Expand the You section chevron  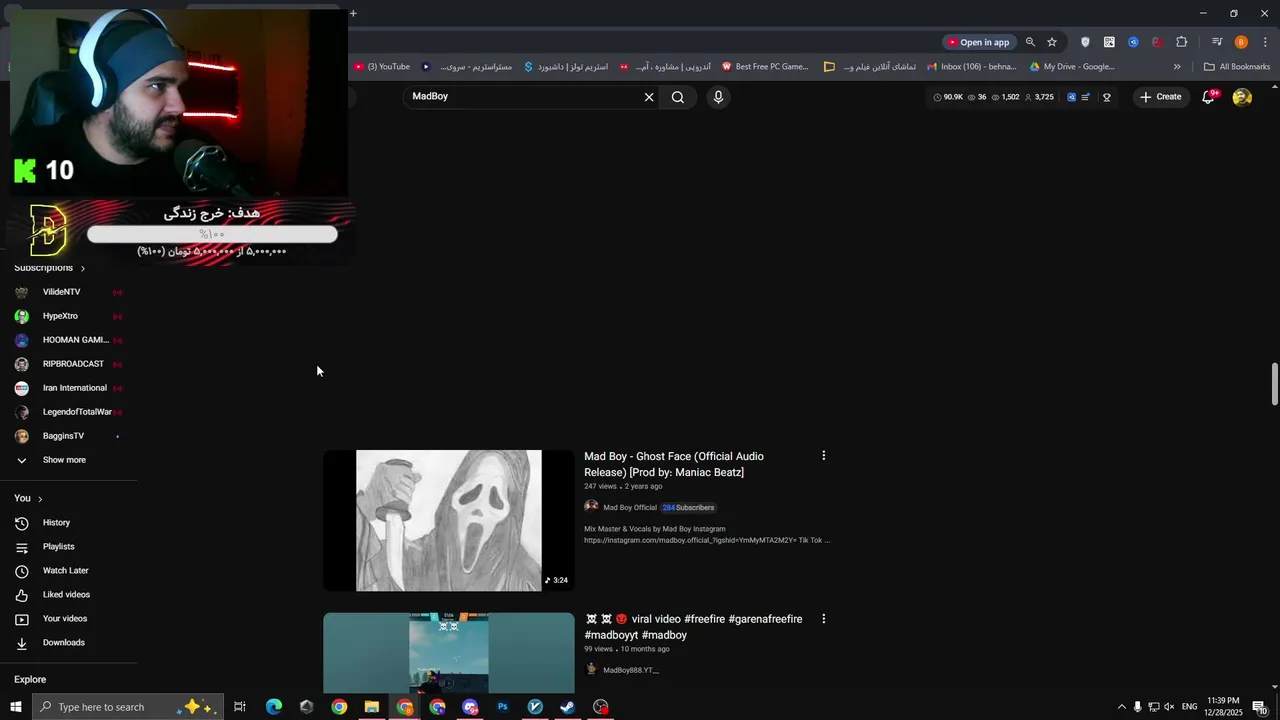pos(40,499)
